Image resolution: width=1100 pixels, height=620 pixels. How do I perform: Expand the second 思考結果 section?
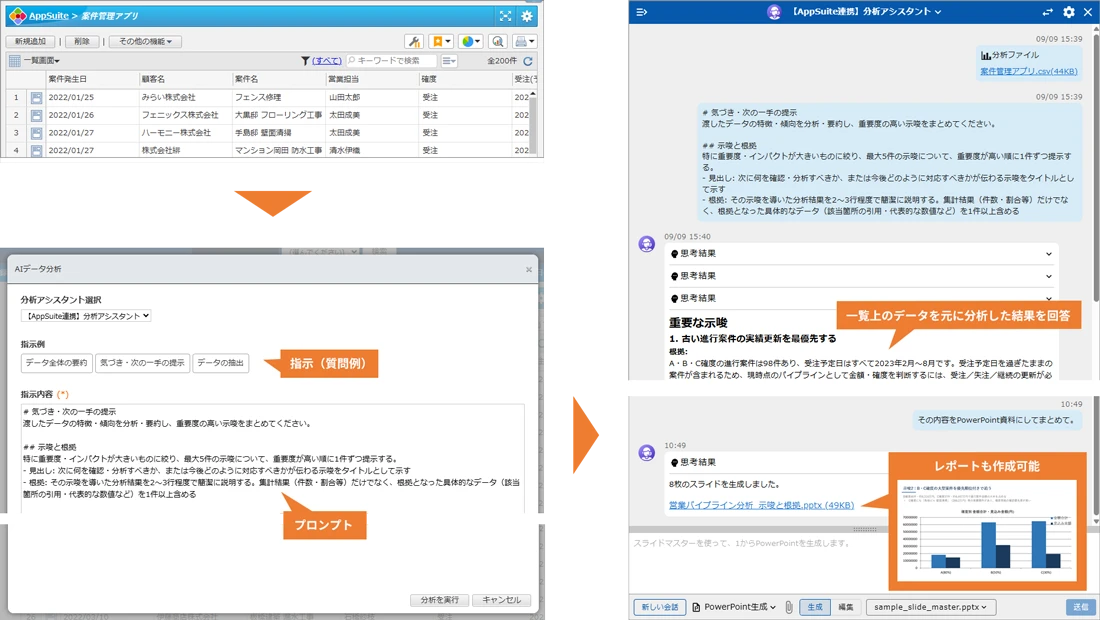(861, 276)
